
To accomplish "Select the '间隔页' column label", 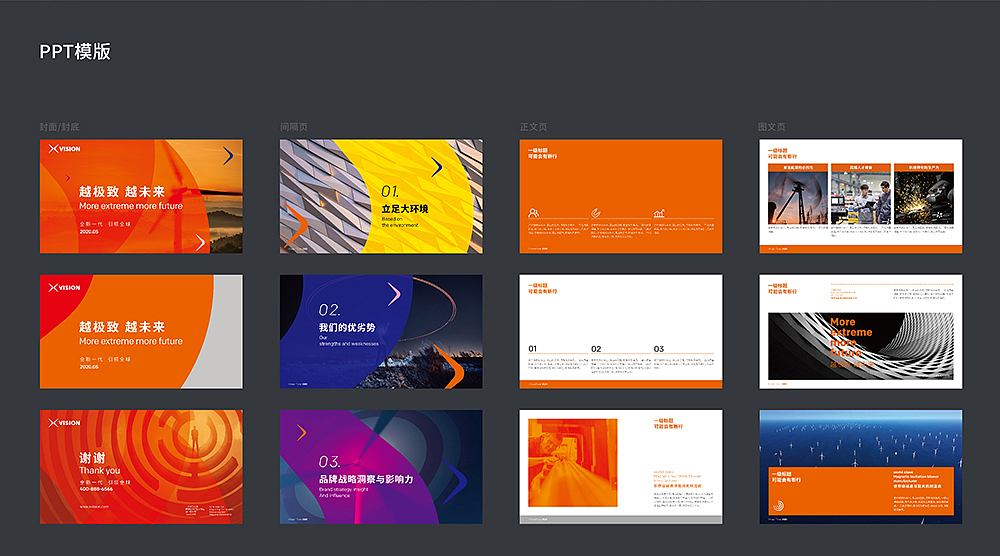I will click(293, 127).
